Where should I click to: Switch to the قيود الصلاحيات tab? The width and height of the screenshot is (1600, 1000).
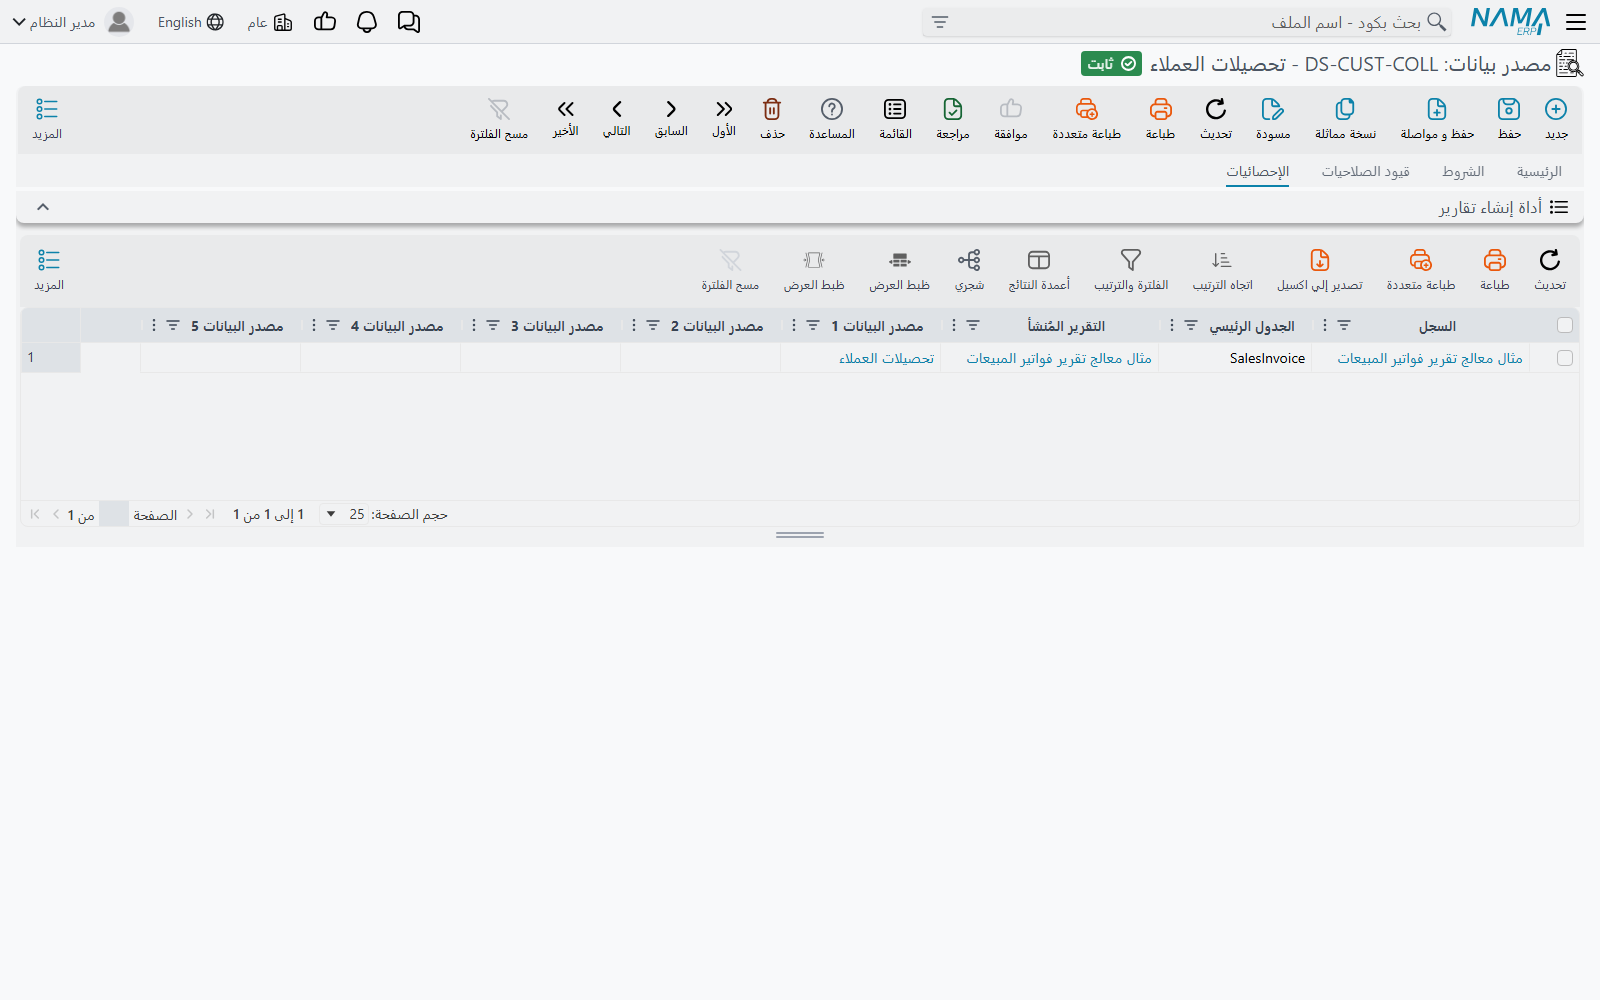tap(1365, 172)
